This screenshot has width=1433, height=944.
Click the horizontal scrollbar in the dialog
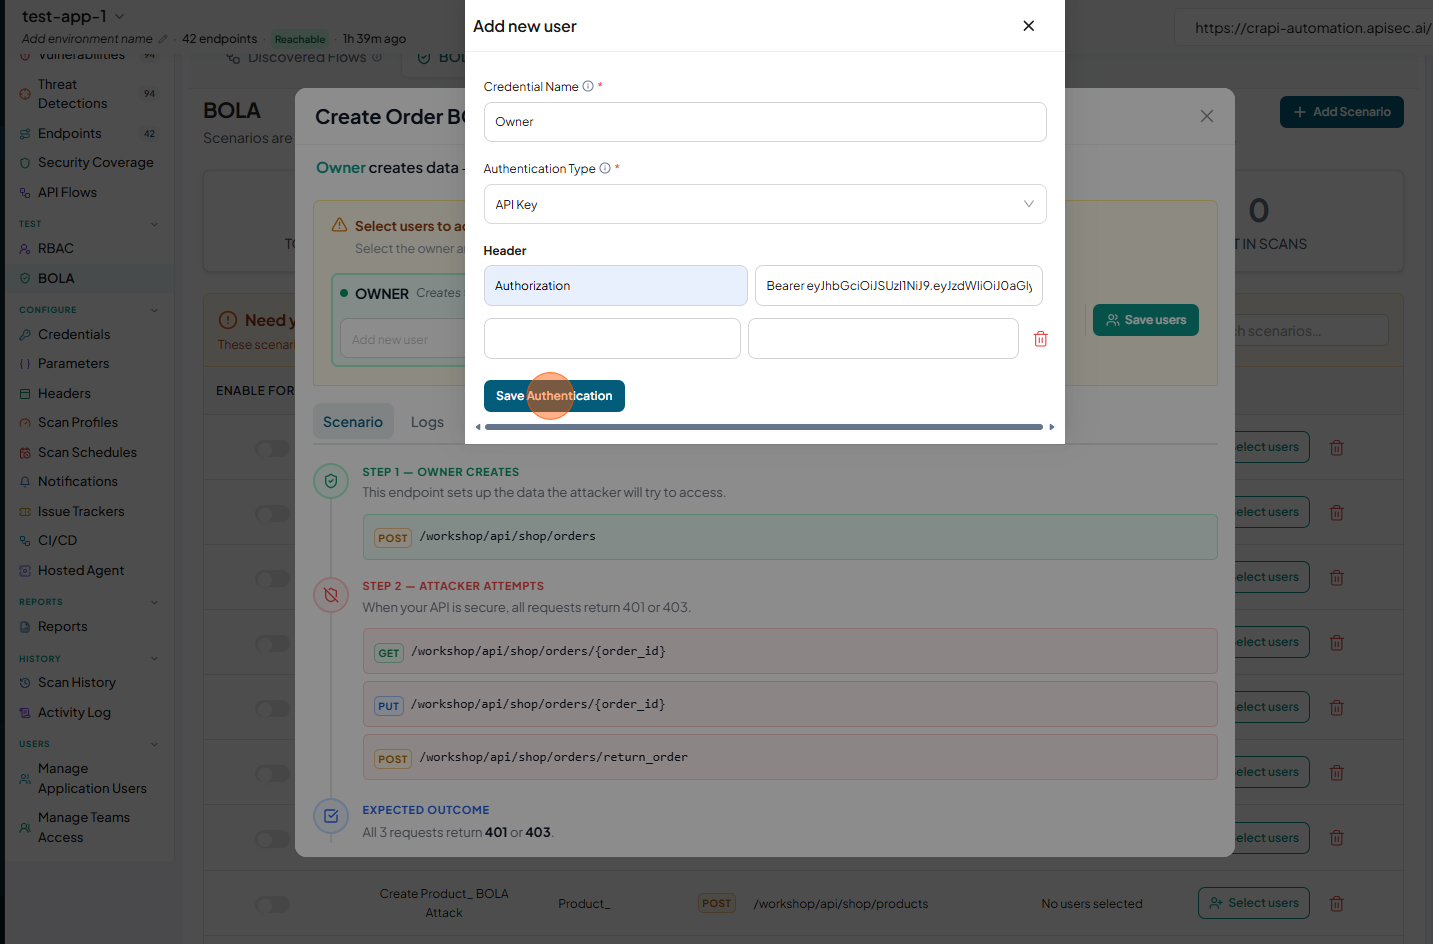764,427
